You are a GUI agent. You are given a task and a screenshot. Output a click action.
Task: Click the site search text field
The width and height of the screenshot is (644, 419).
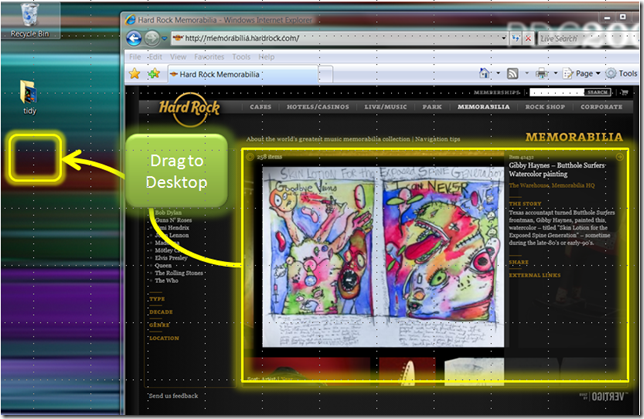(557, 92)
